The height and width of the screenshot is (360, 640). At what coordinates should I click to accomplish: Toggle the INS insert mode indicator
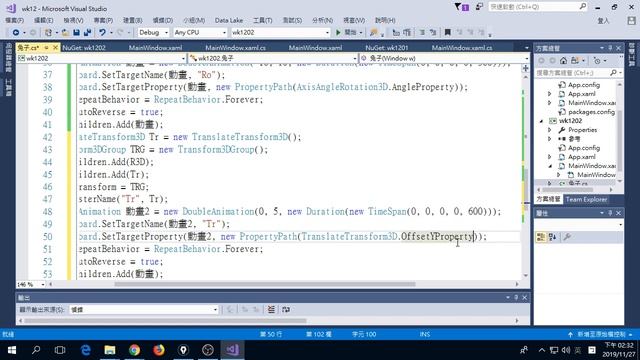coord(424,334)
